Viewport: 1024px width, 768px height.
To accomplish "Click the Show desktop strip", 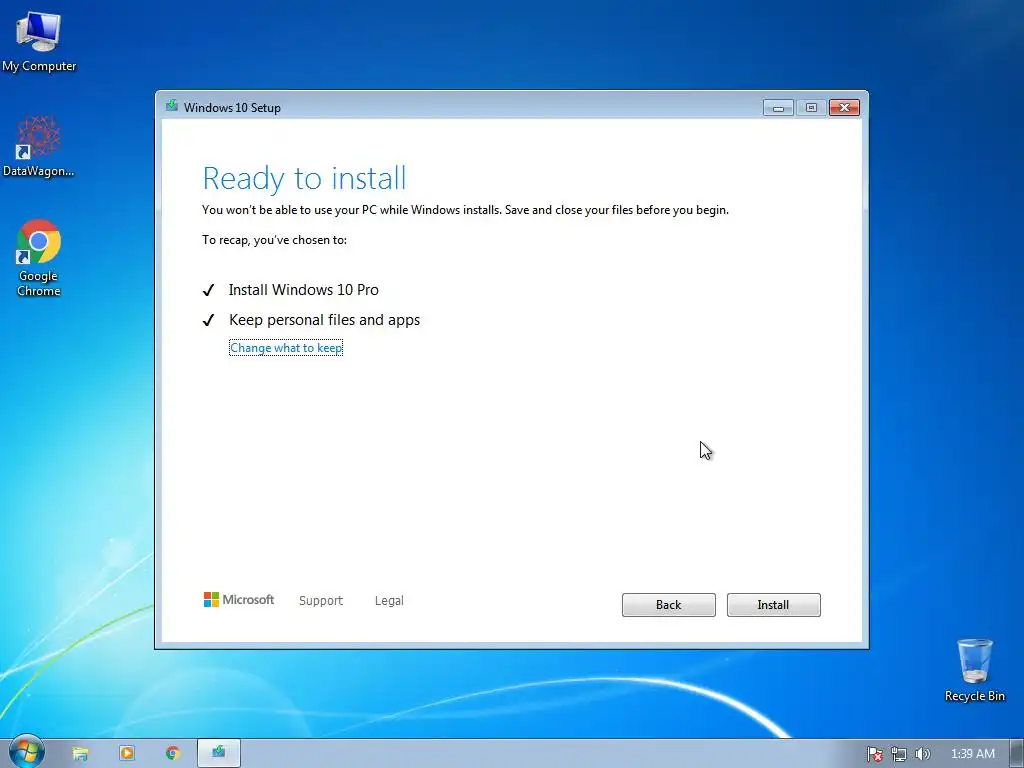I will pyautogui.click(x=1017, y=754).
